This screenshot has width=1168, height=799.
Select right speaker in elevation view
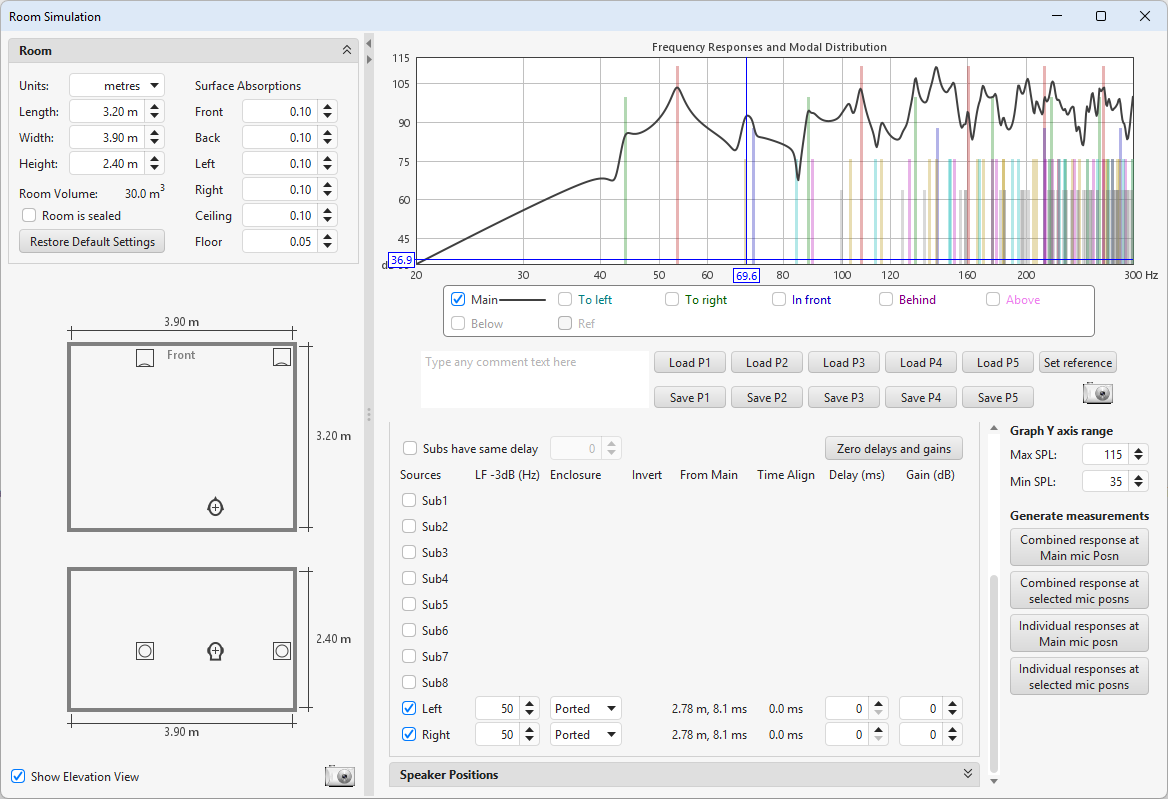[x=282, y=652]
